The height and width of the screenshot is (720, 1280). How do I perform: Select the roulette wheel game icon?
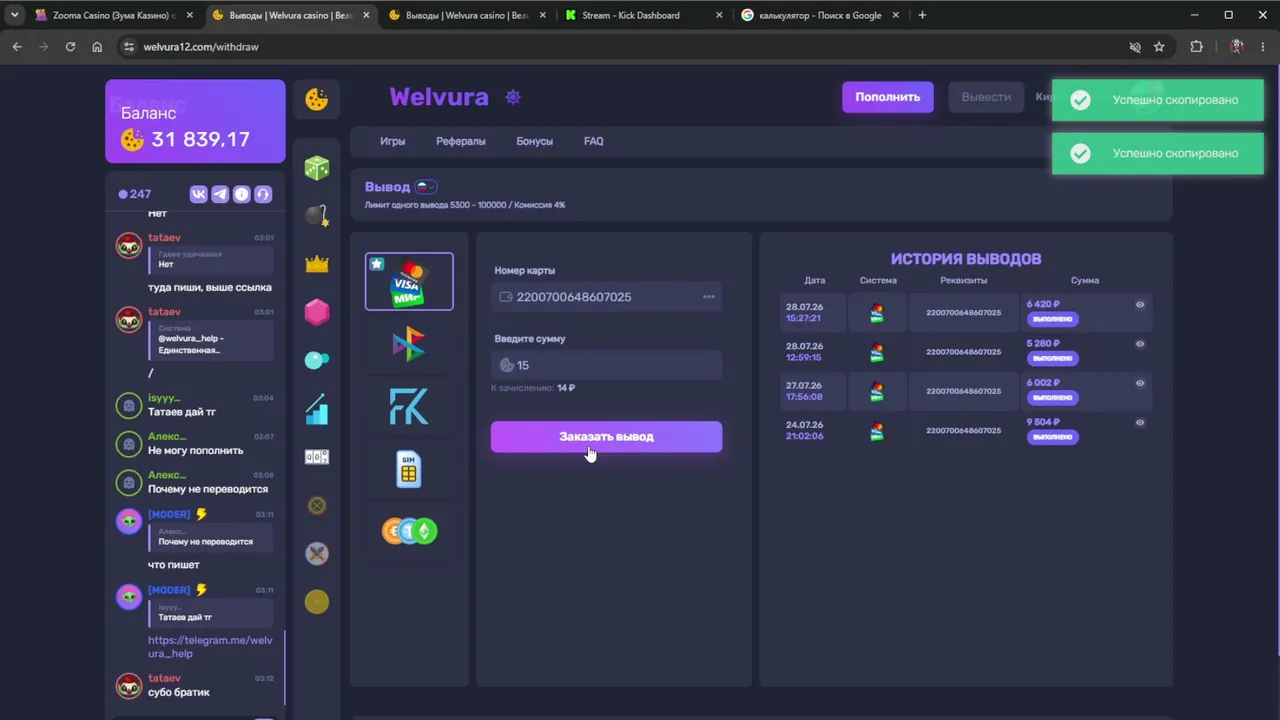(x=317, y=505)
